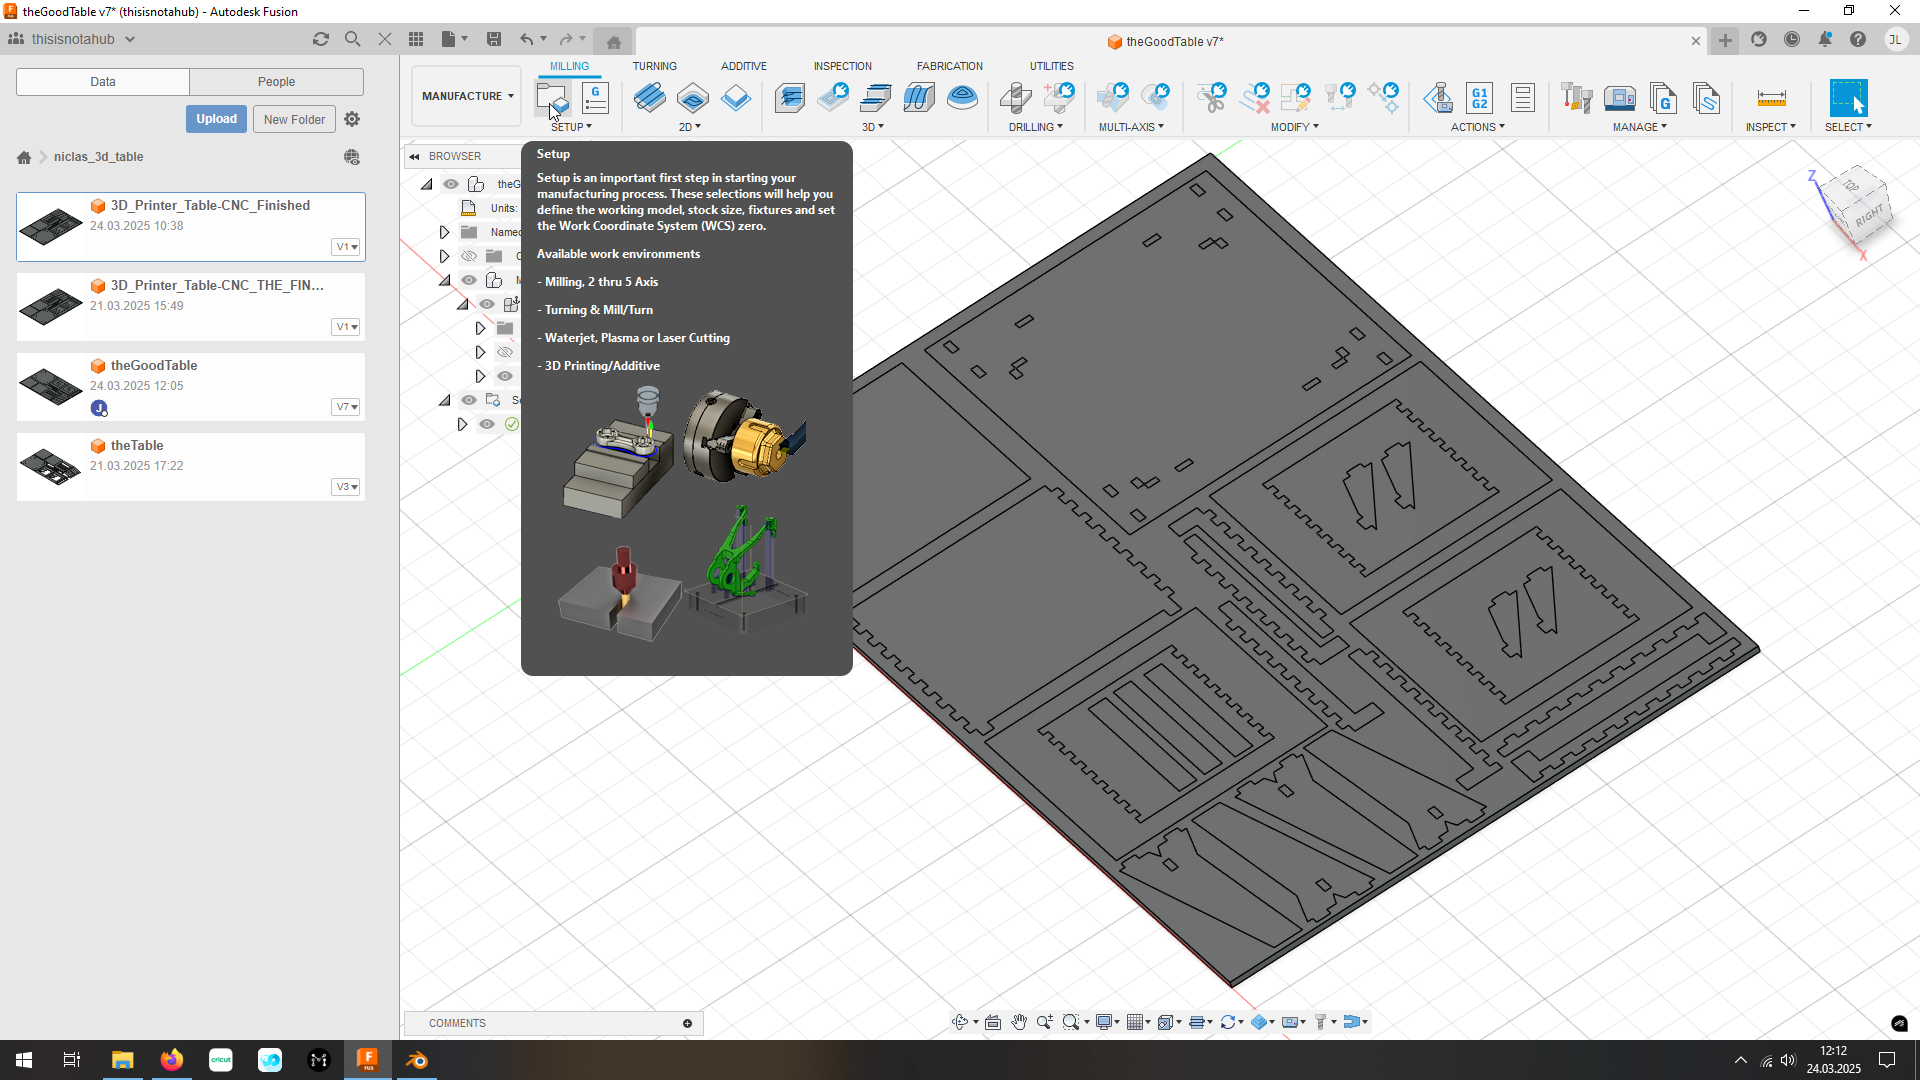The height and width of the screenshot is (1080, 1920).
Task: Open the SETUP panel dropdown
Action: point(571,127)
